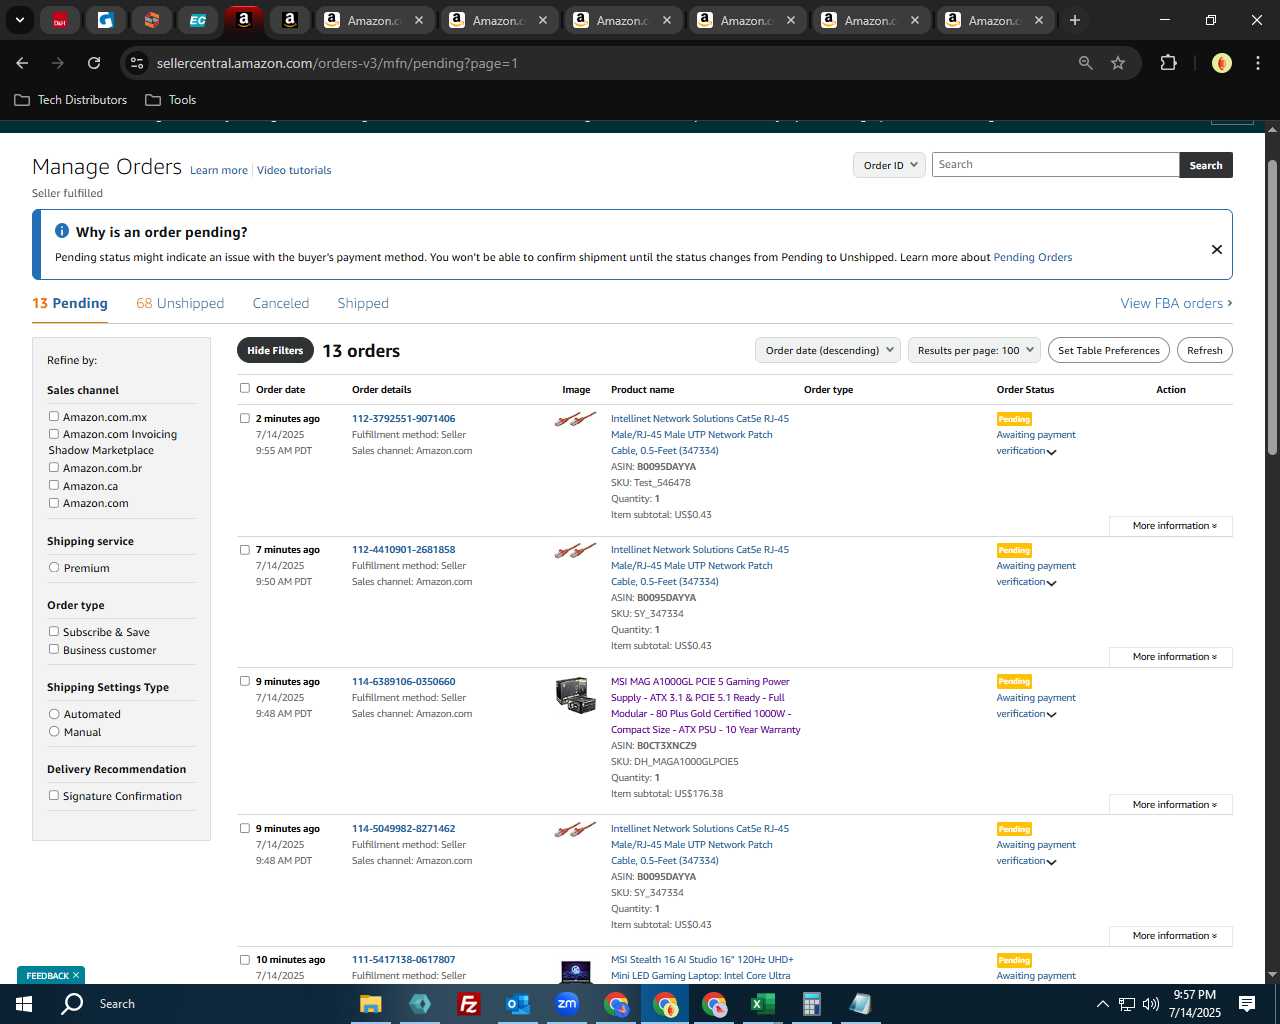Check the Amazon.com Invoicing Shadow Marketplace filter
1280x1024 pixels.
point(54,433)
